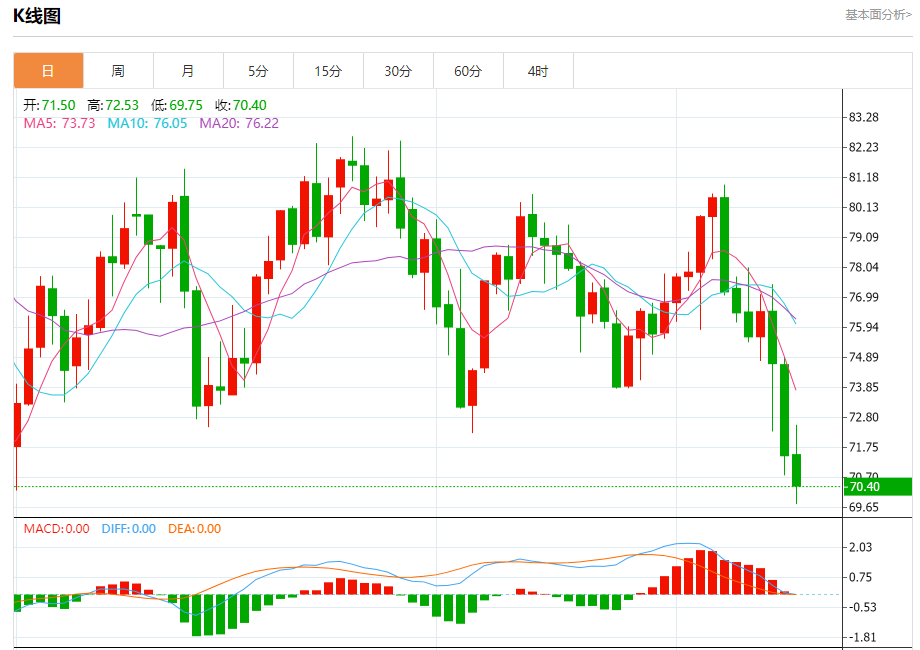The height and width of the screenshot is (650, 920).
Task: Click the last green candlestick near 70.40
Action: pyautogui.click(x=796, y=470)
